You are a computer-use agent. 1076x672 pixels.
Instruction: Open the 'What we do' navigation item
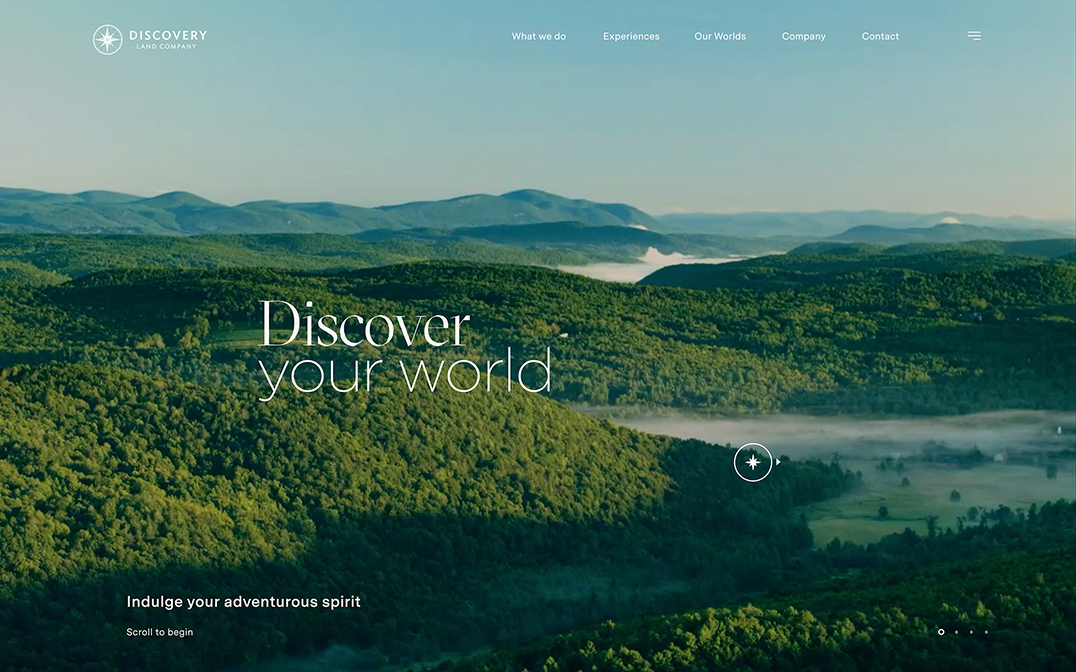point(538,36)
